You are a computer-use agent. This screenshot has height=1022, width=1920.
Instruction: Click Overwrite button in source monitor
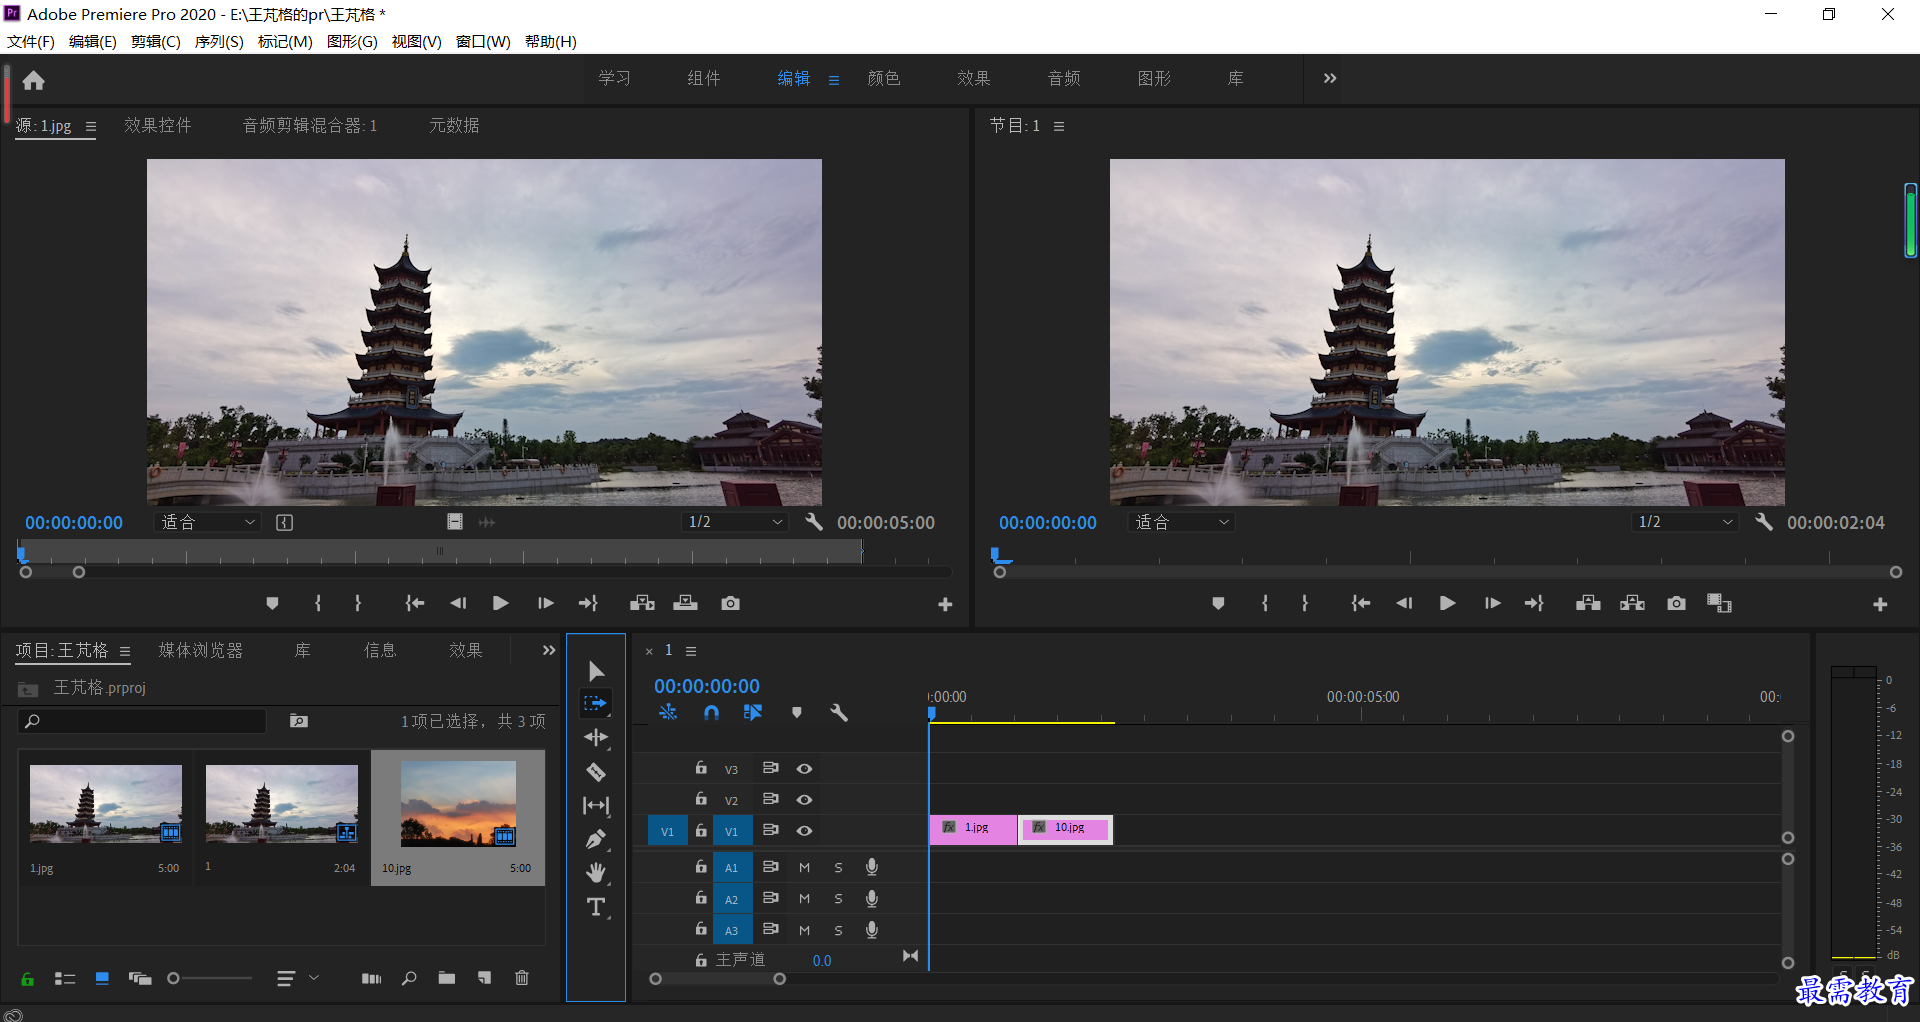686,603
